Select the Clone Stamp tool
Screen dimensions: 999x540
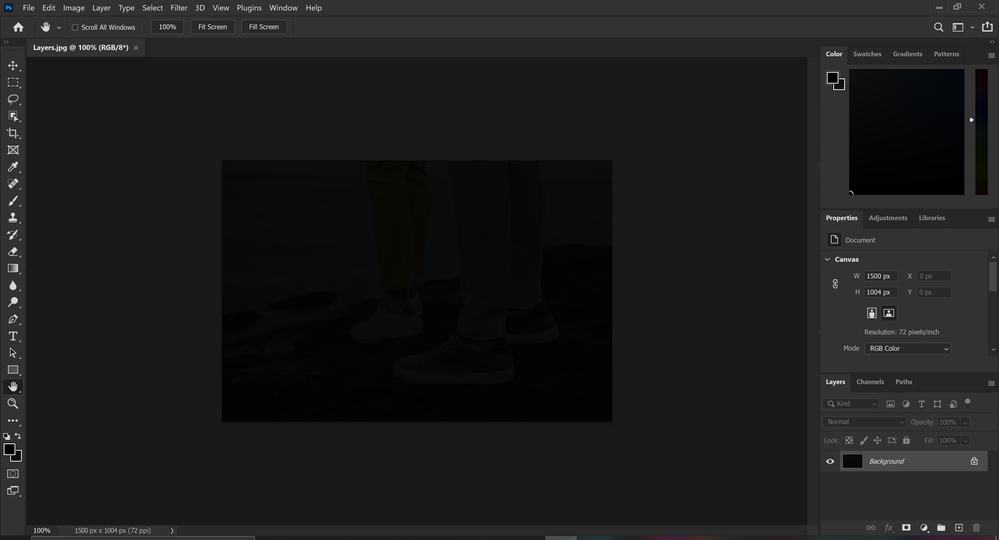tap(13, 218)
